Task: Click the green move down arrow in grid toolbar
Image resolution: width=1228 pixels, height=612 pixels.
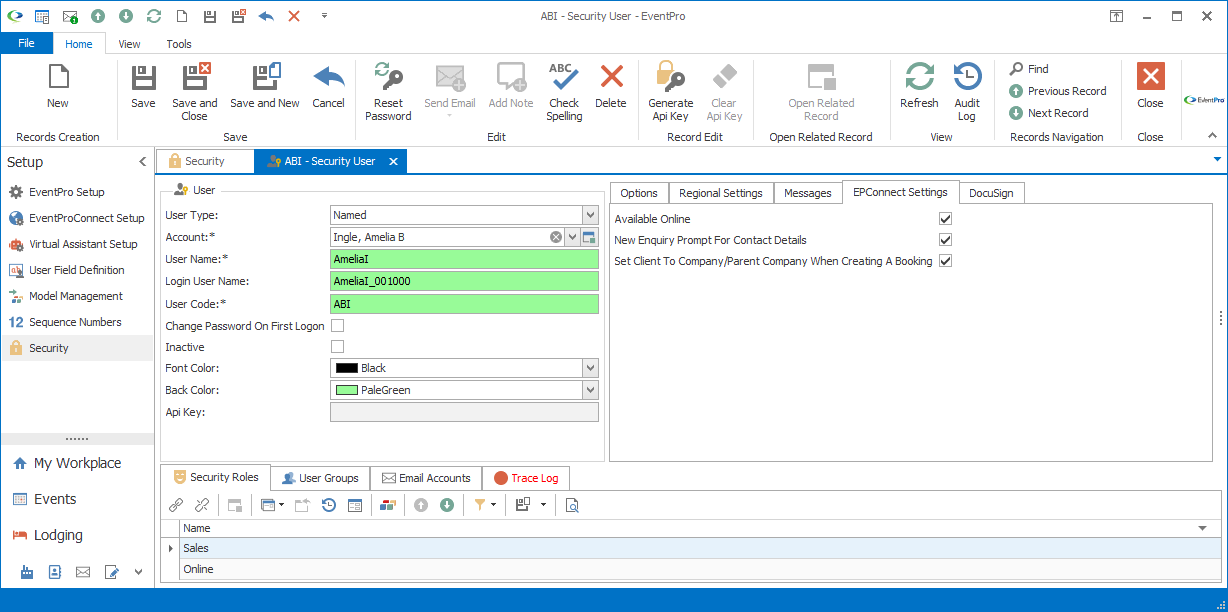Action: [447, 505]
